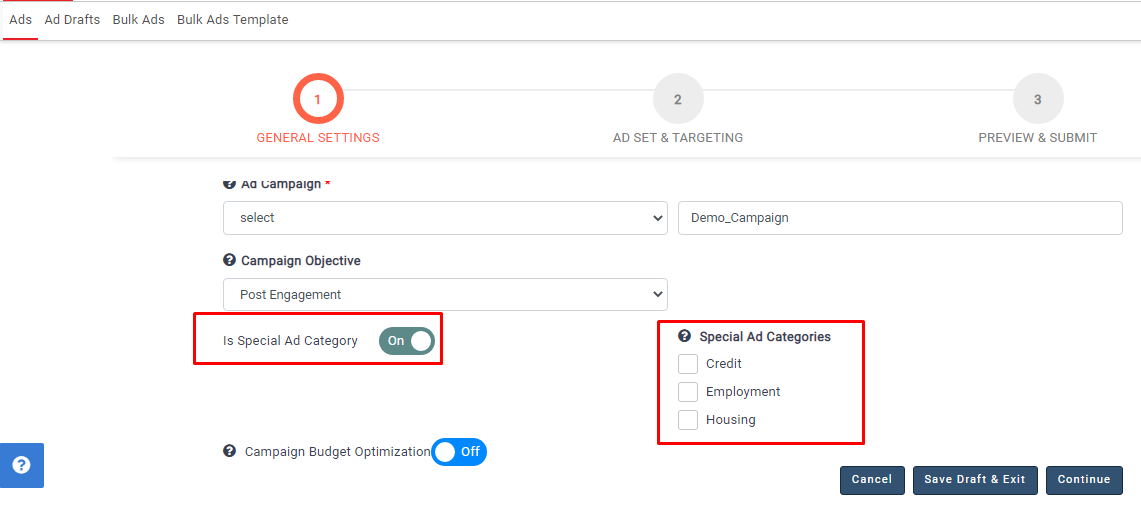The image size is (1141, 512).
Task: Check the Credit category box
Action: point(688,364)
